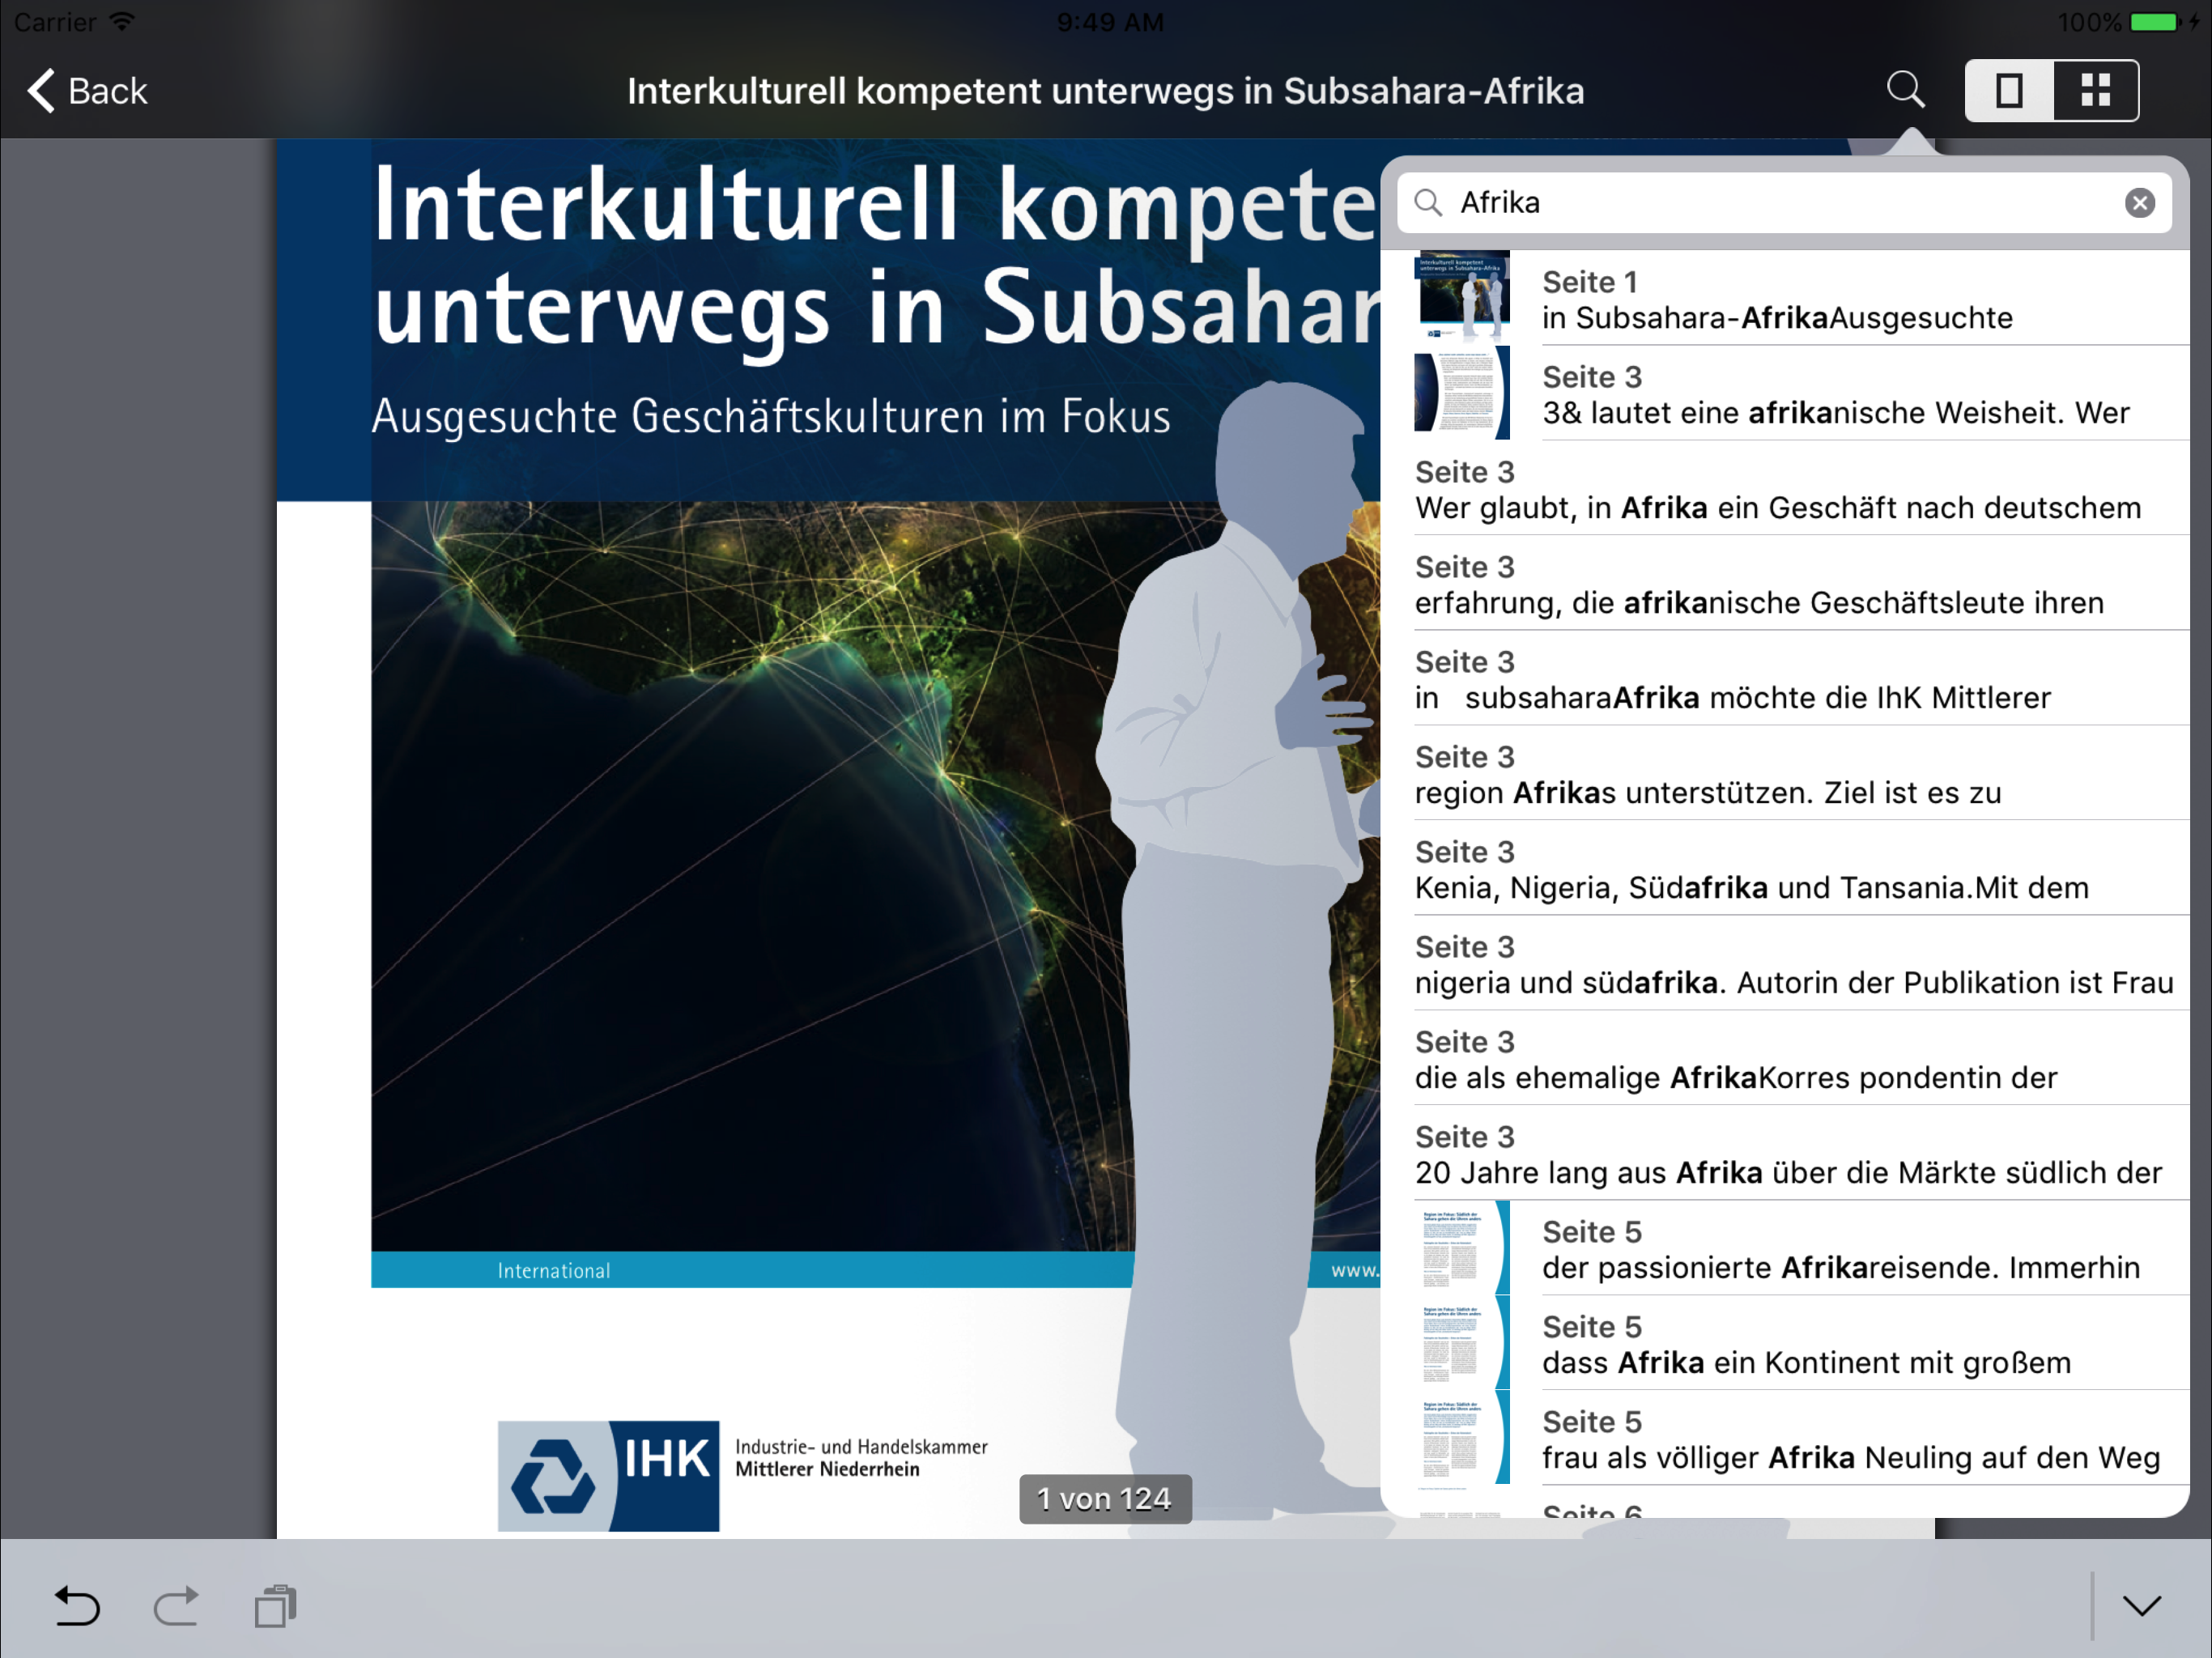The height and width of the screenshot is (1658, 2212).
Task: Tap the document title in header
Action: (1105, 91)
